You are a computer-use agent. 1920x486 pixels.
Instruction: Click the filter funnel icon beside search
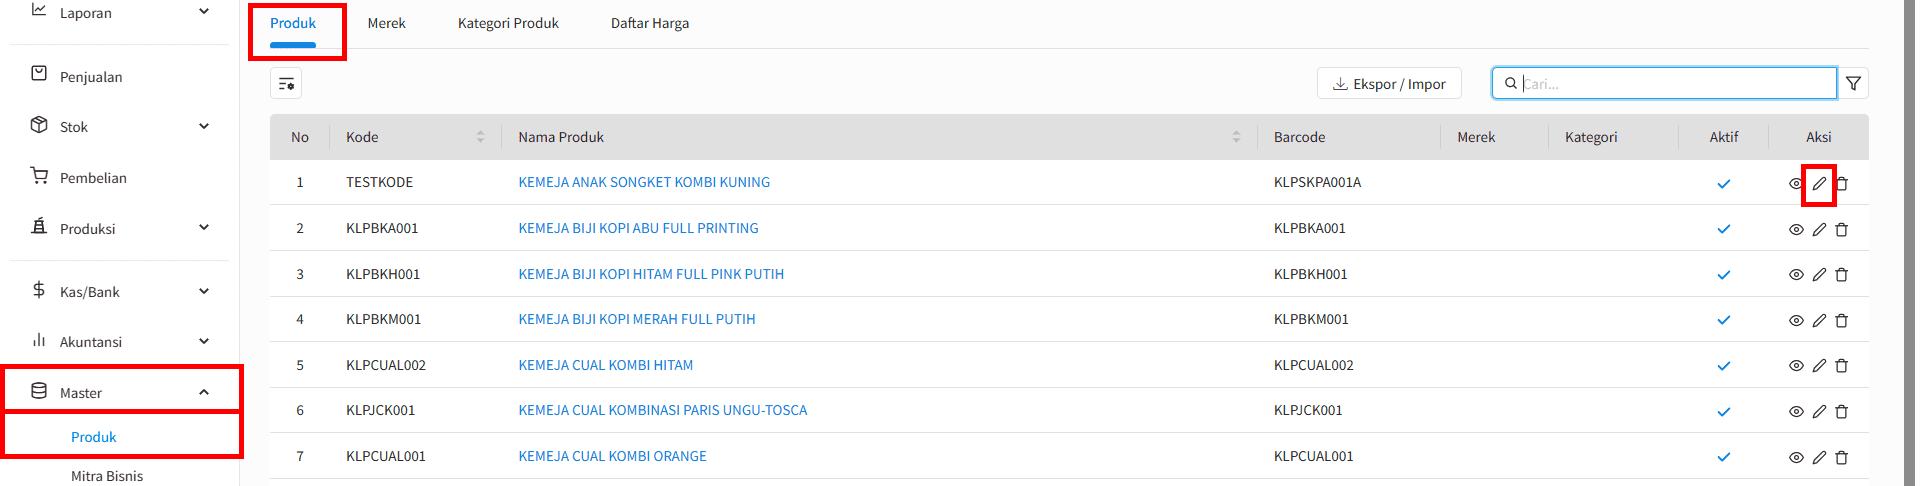1853,84
